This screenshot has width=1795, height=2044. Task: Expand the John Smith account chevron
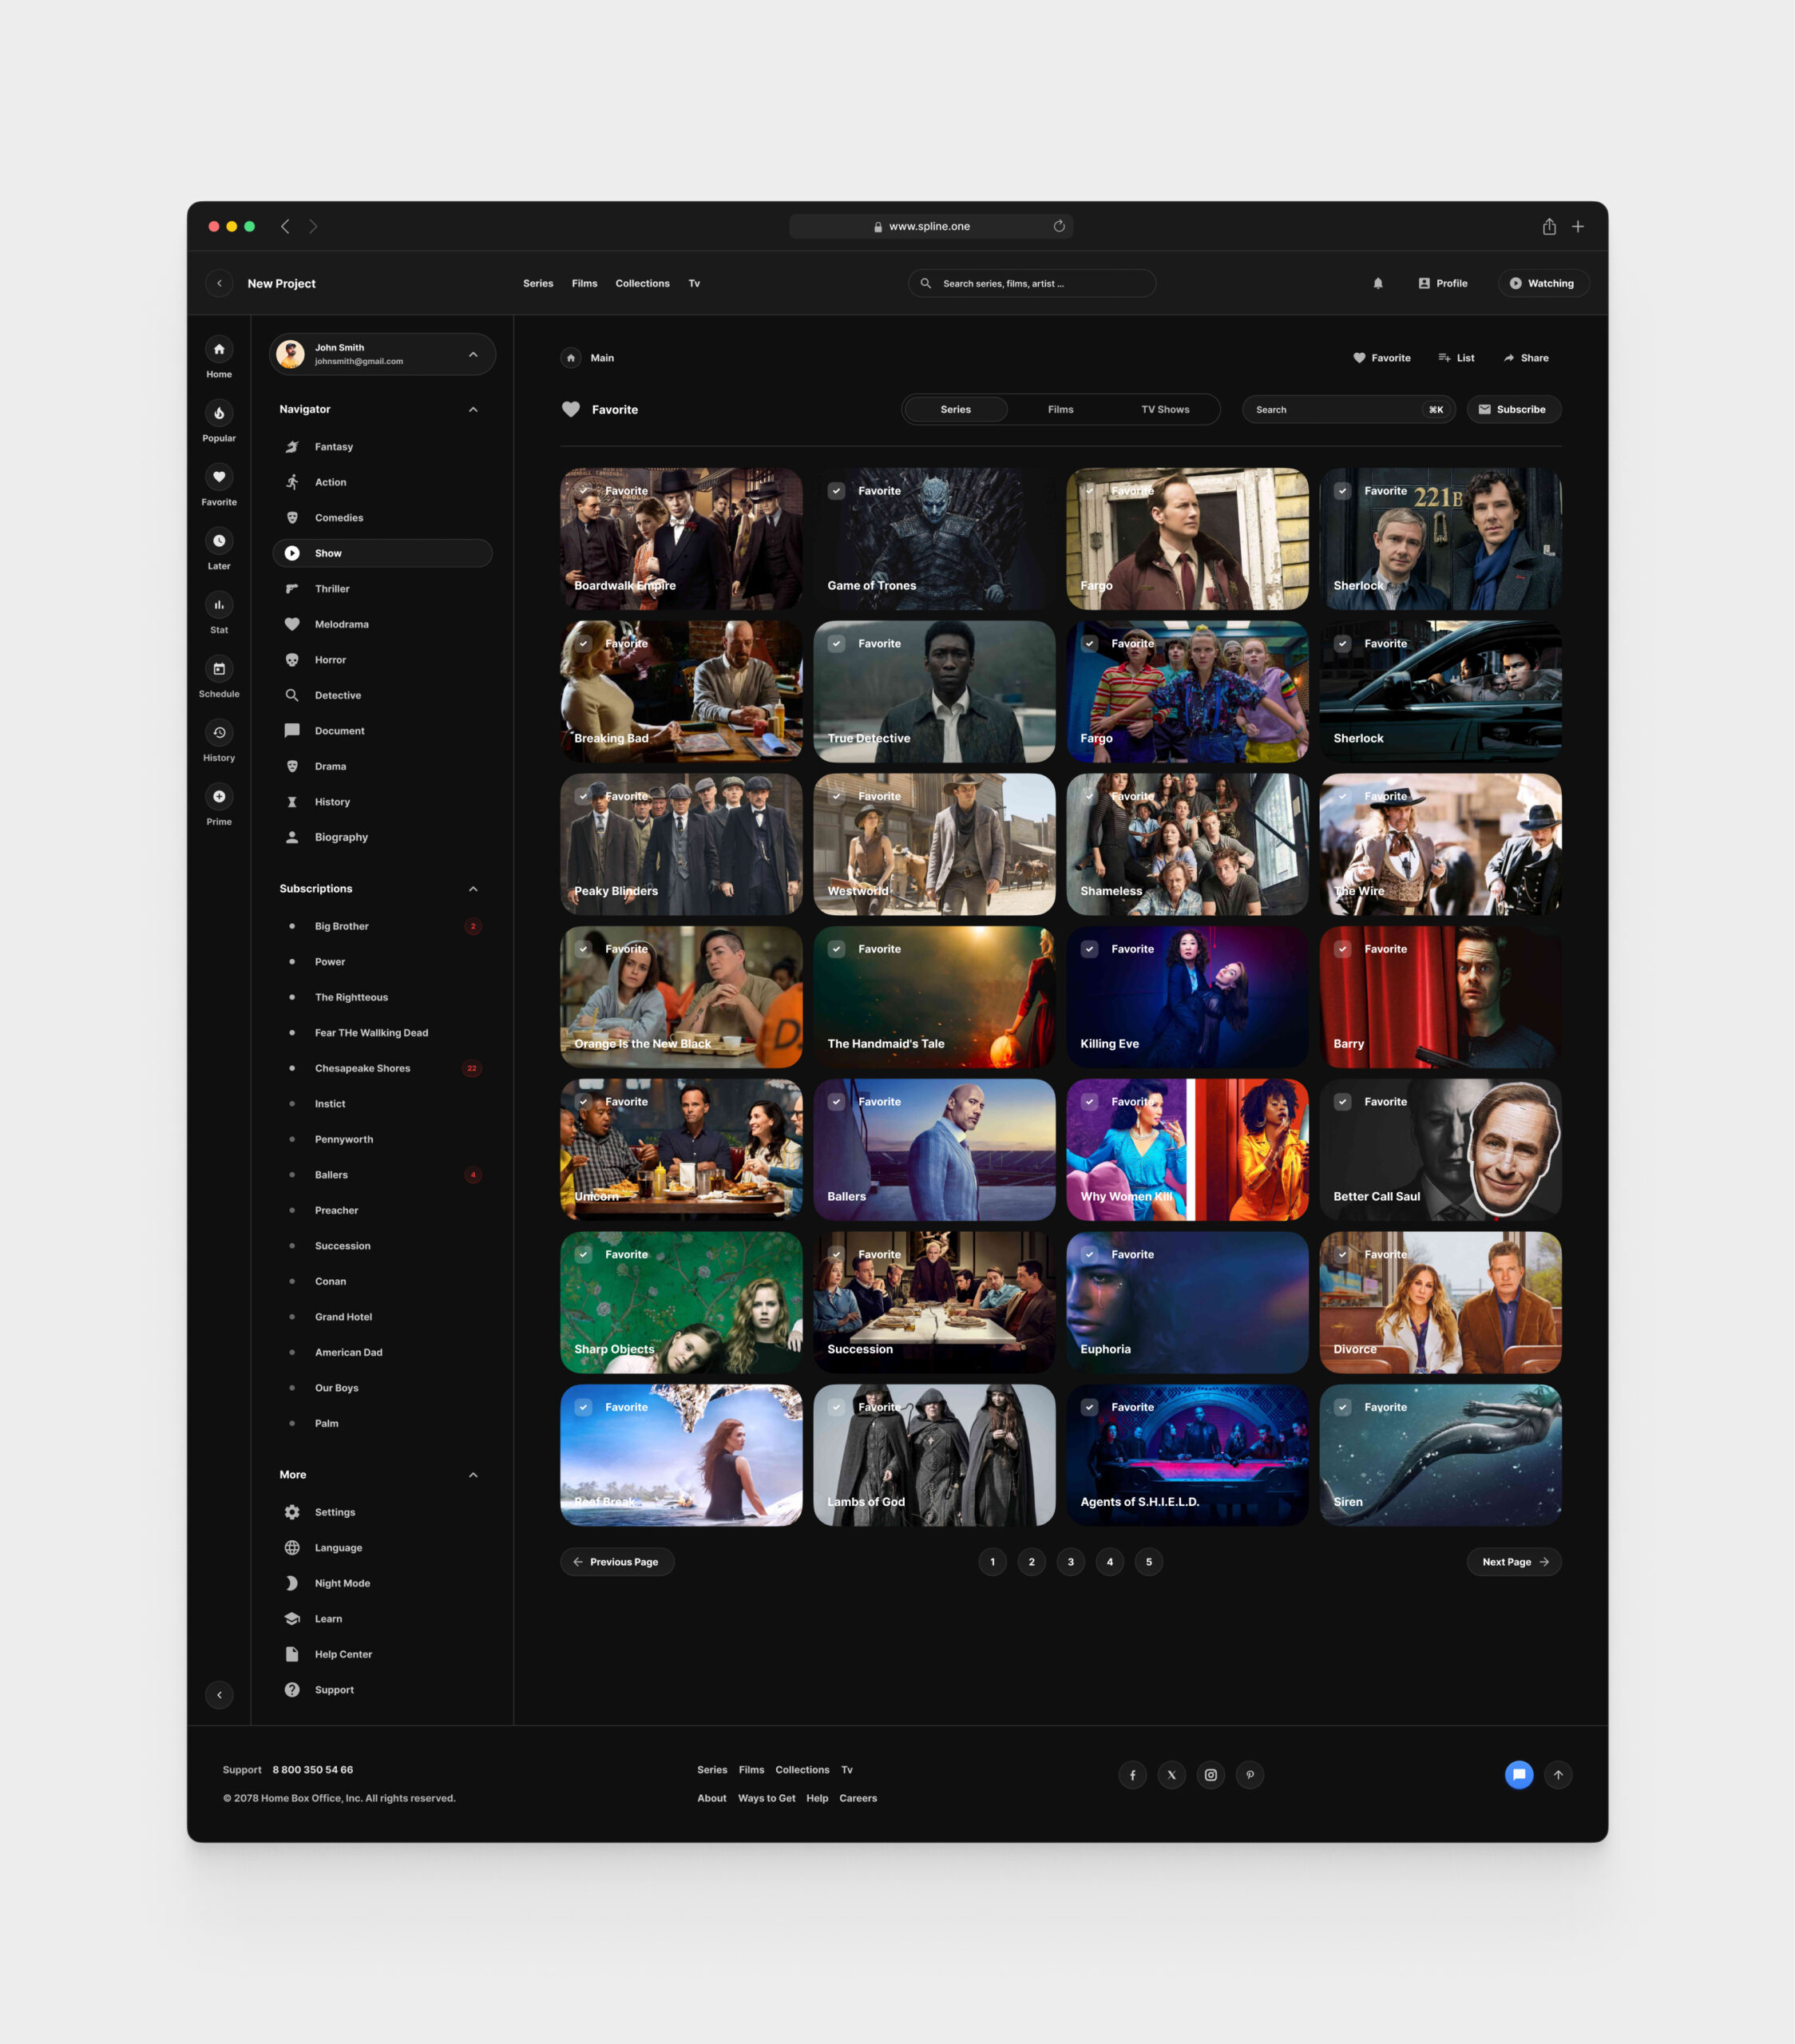(x=473, y=354)
